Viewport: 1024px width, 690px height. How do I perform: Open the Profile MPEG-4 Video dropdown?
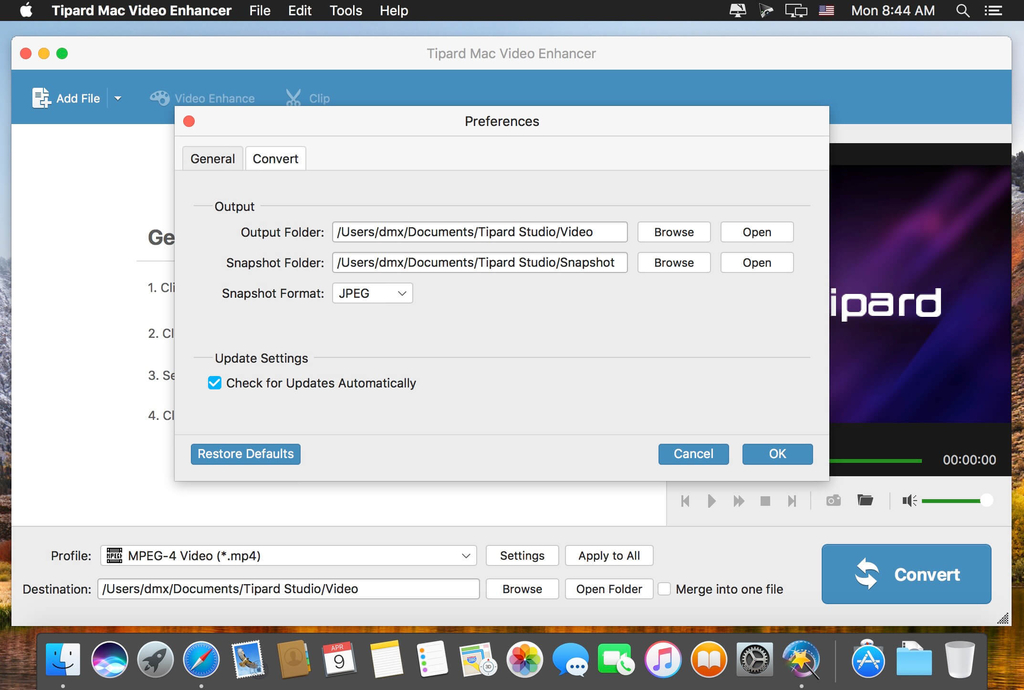click(288, 556)
